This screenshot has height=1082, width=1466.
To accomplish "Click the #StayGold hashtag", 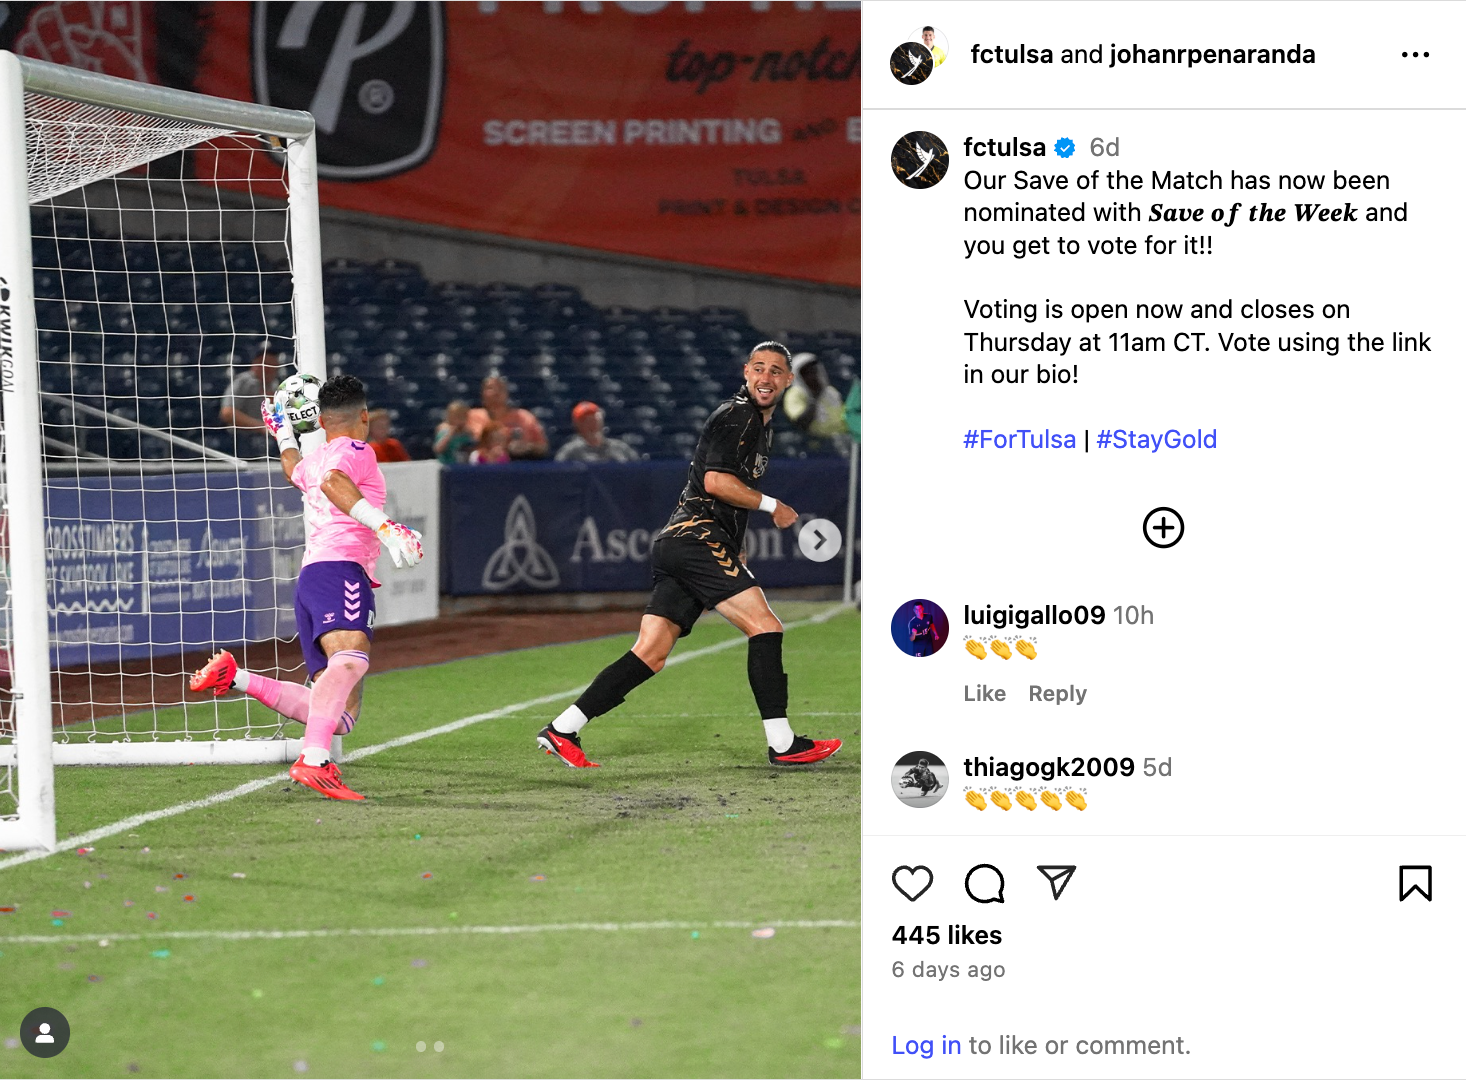I will tap(1156, 440).
